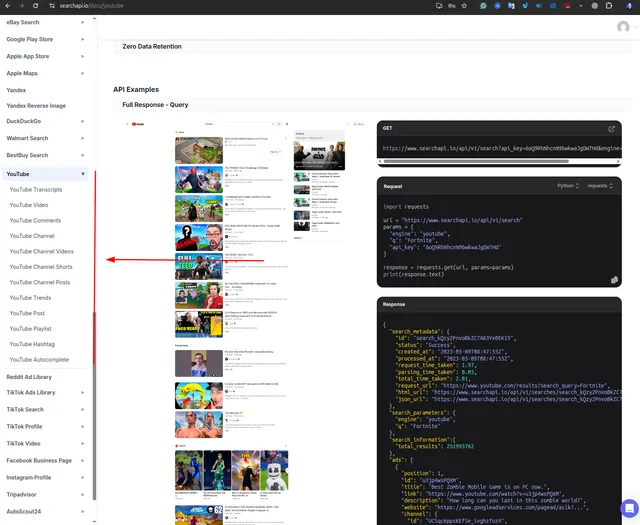Toggle the Full Response - Query section
Screen dimensions: 640x525
[373, 105]
